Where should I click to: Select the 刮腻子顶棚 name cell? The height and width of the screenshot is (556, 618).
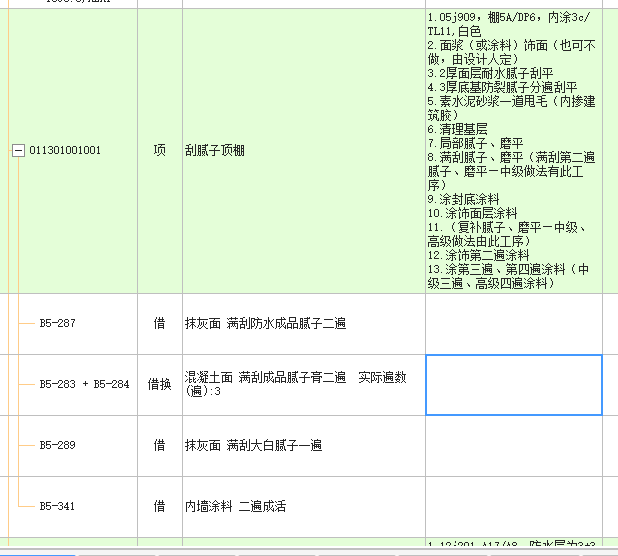(x=304, y=151)
